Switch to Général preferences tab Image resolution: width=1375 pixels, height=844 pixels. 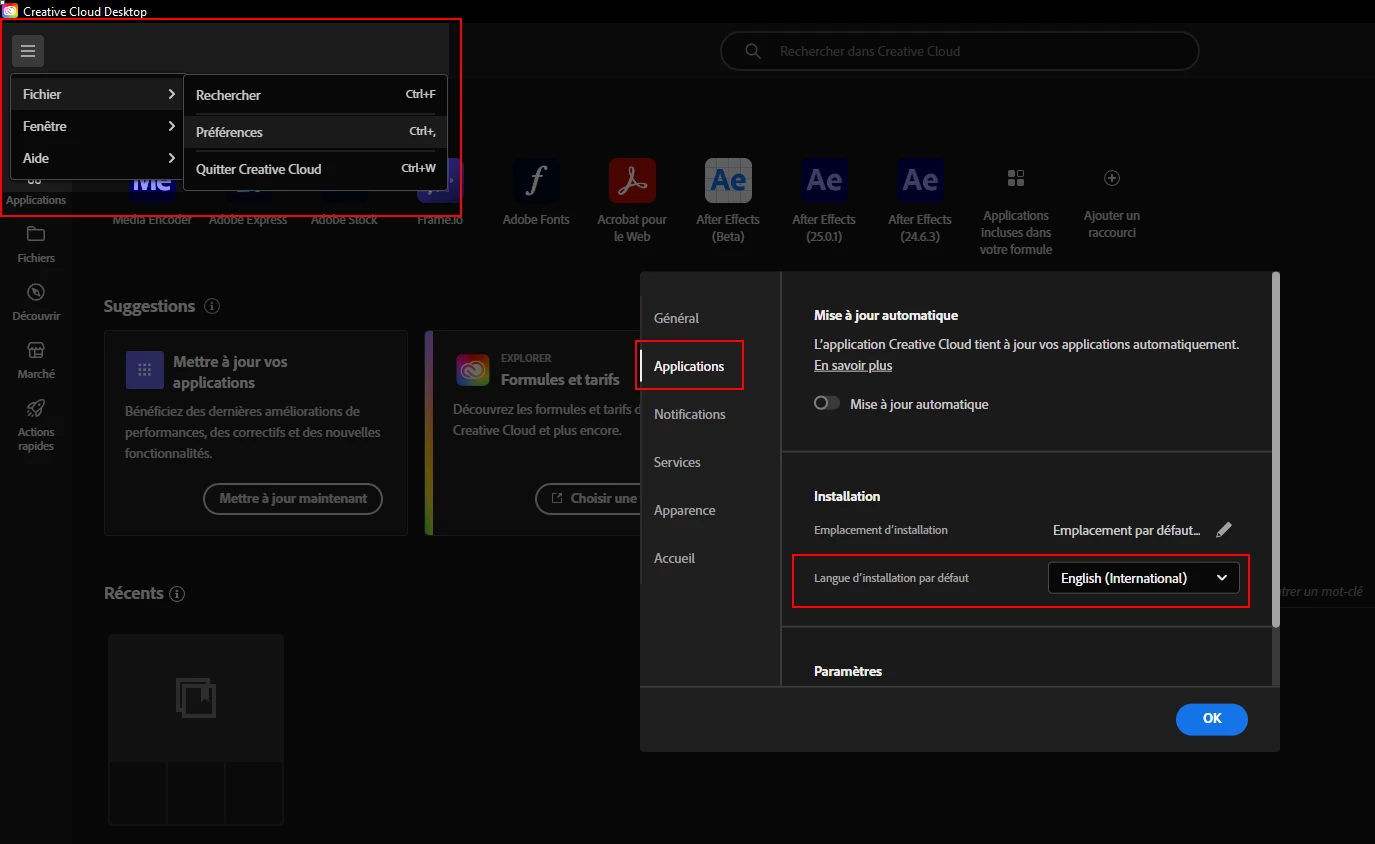[676, 318]
